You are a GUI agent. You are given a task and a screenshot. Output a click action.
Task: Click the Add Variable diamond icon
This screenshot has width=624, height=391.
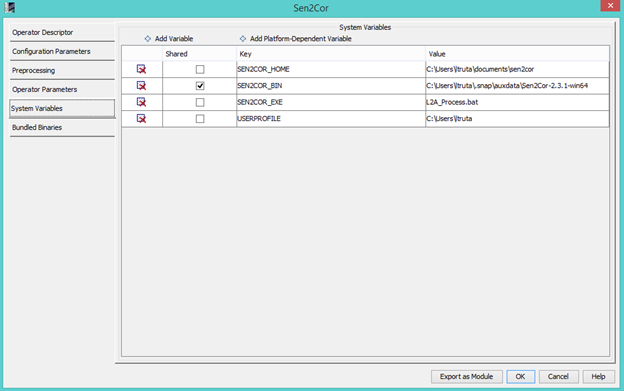[148, 39]
